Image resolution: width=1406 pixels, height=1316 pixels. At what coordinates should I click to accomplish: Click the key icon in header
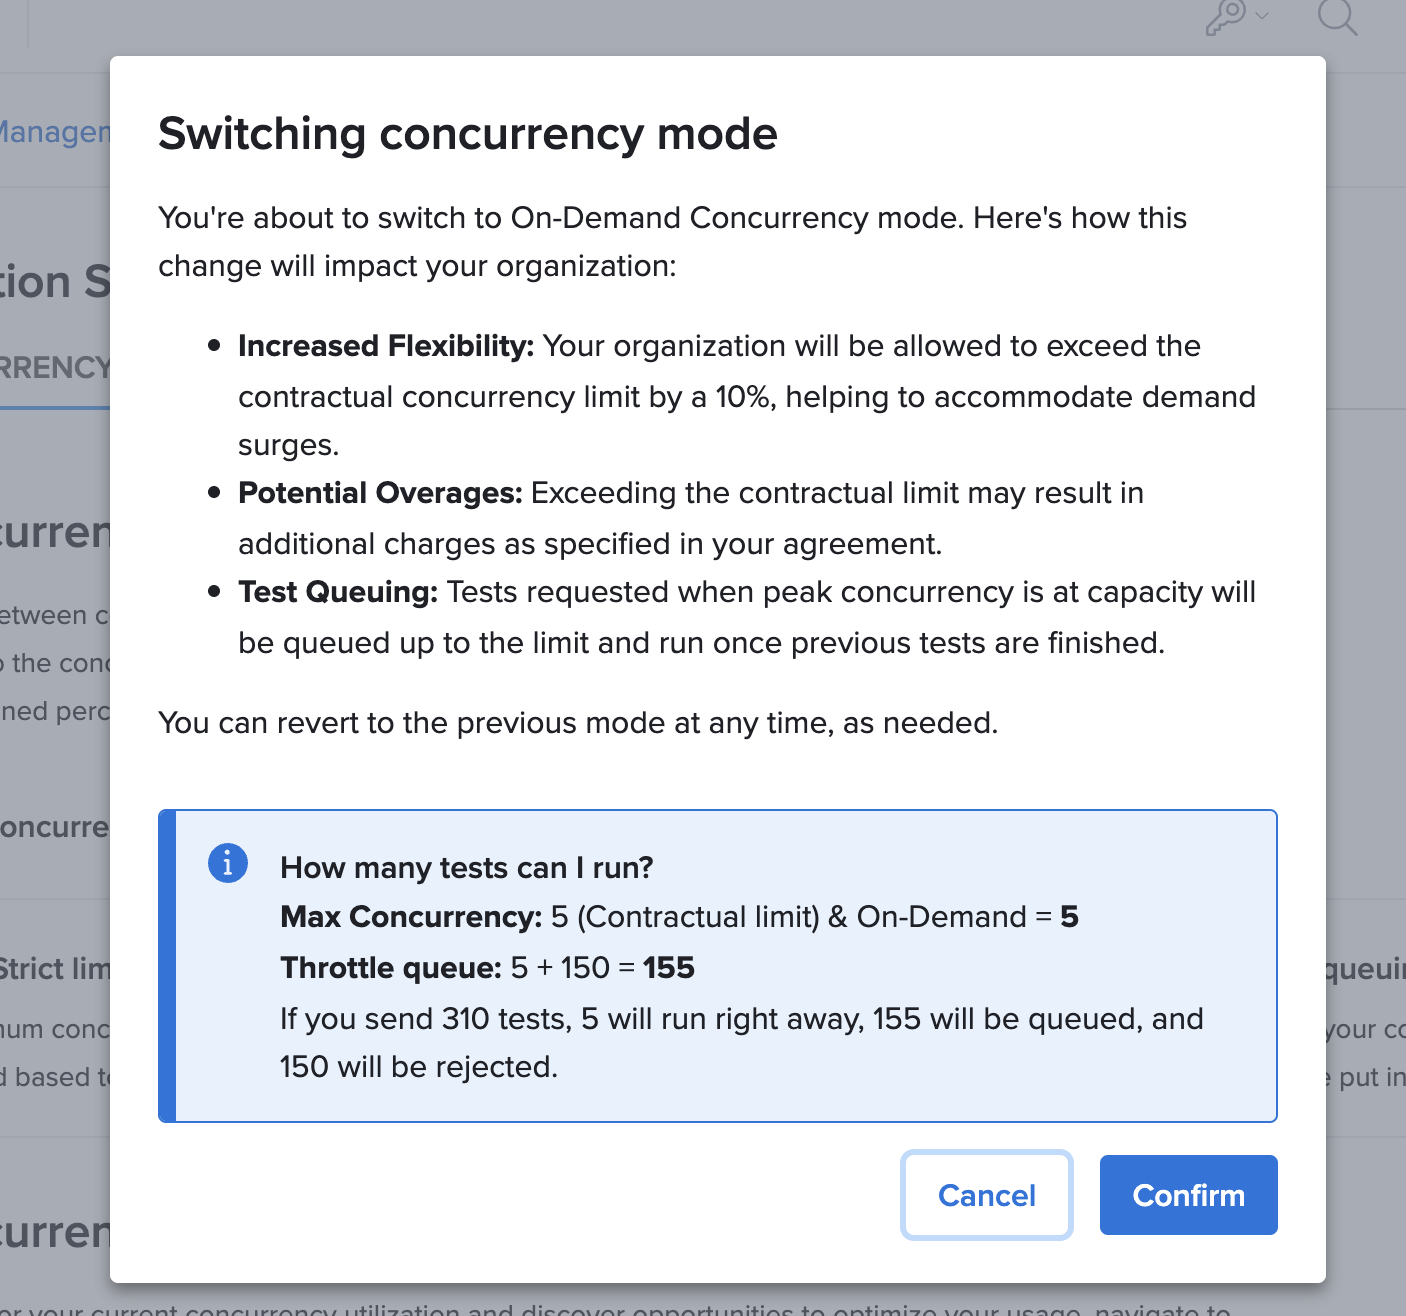click(x=1226, y=17)
